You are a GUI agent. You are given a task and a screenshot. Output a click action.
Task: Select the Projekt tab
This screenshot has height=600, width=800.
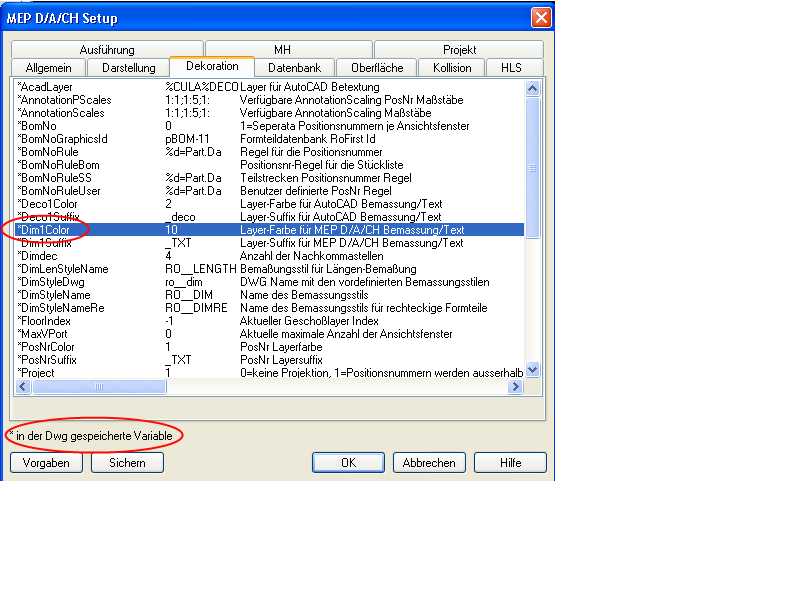pos(459,49)
